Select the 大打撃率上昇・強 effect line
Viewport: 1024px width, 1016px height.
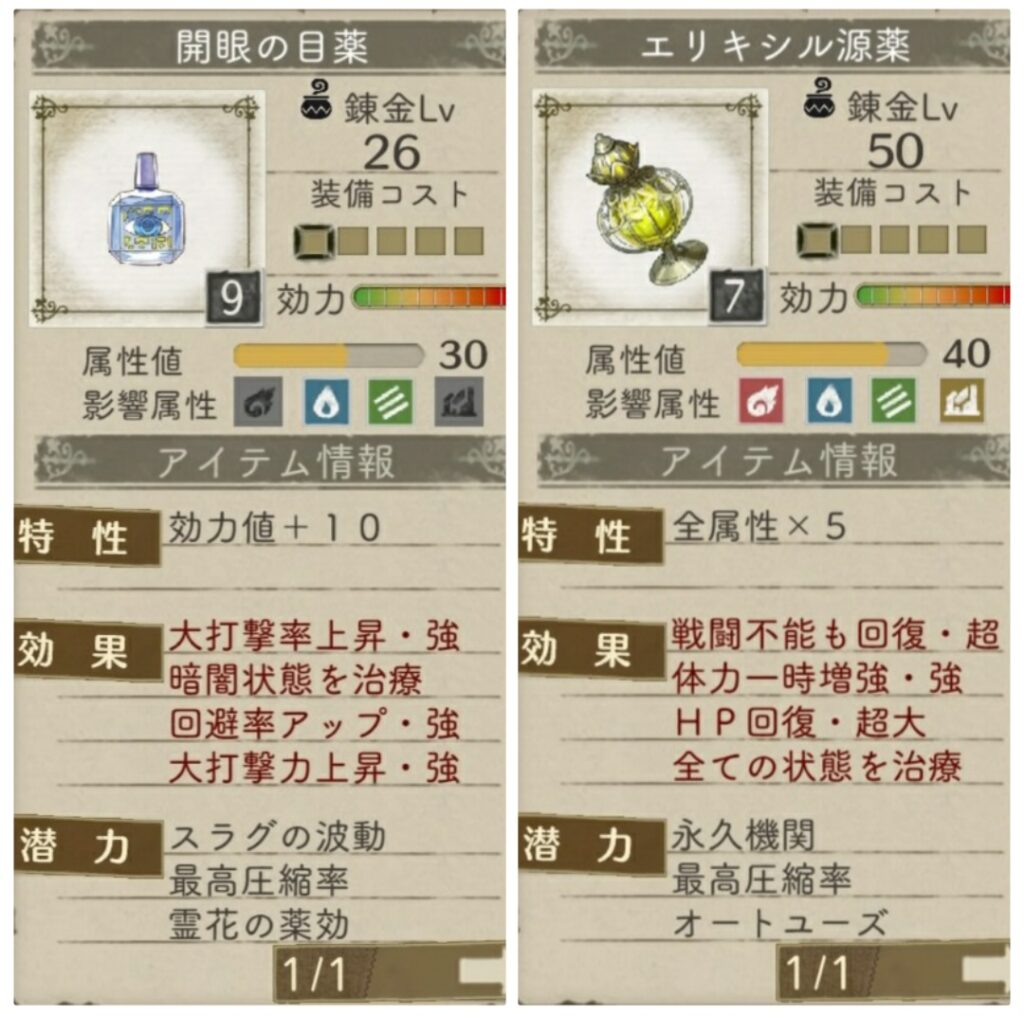click(x=314, y=636)
